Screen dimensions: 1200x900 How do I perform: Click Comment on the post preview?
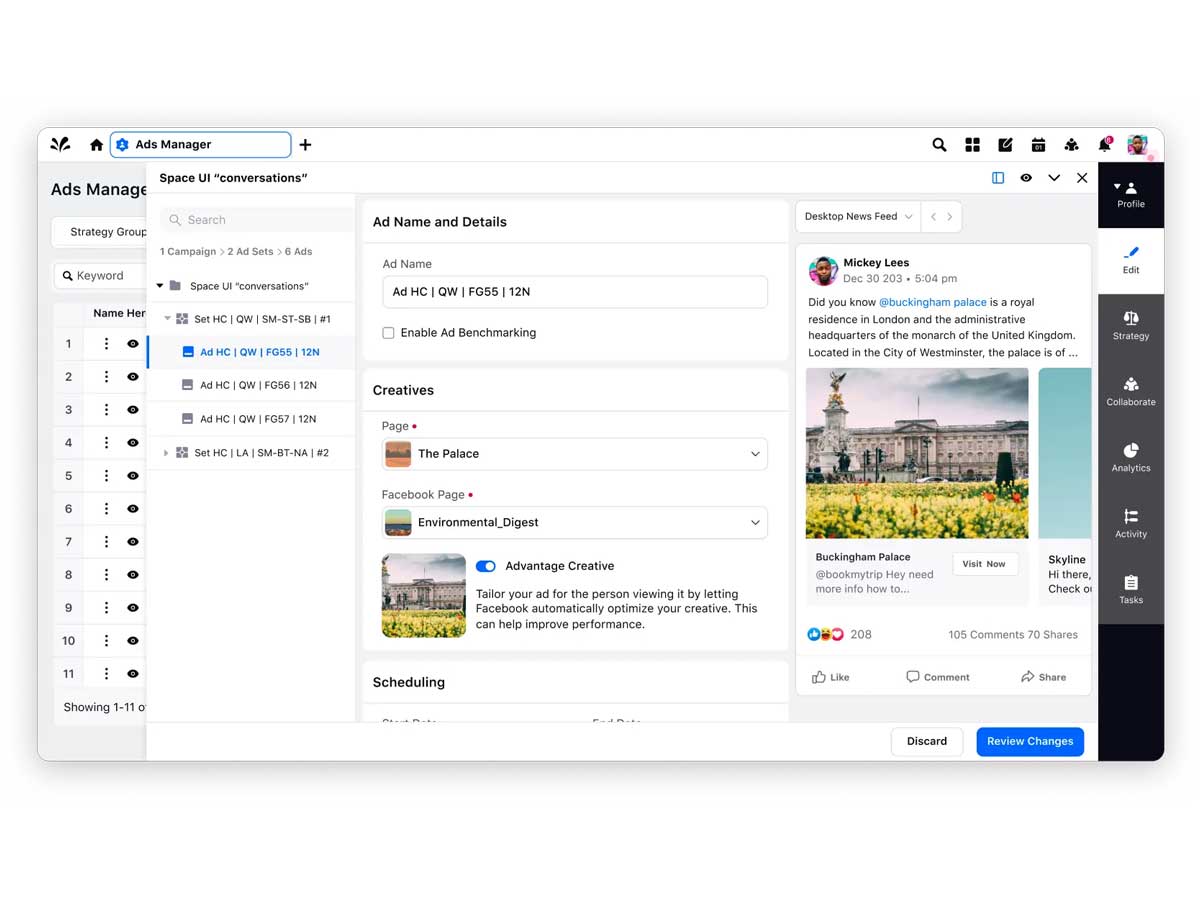point(938,677)
